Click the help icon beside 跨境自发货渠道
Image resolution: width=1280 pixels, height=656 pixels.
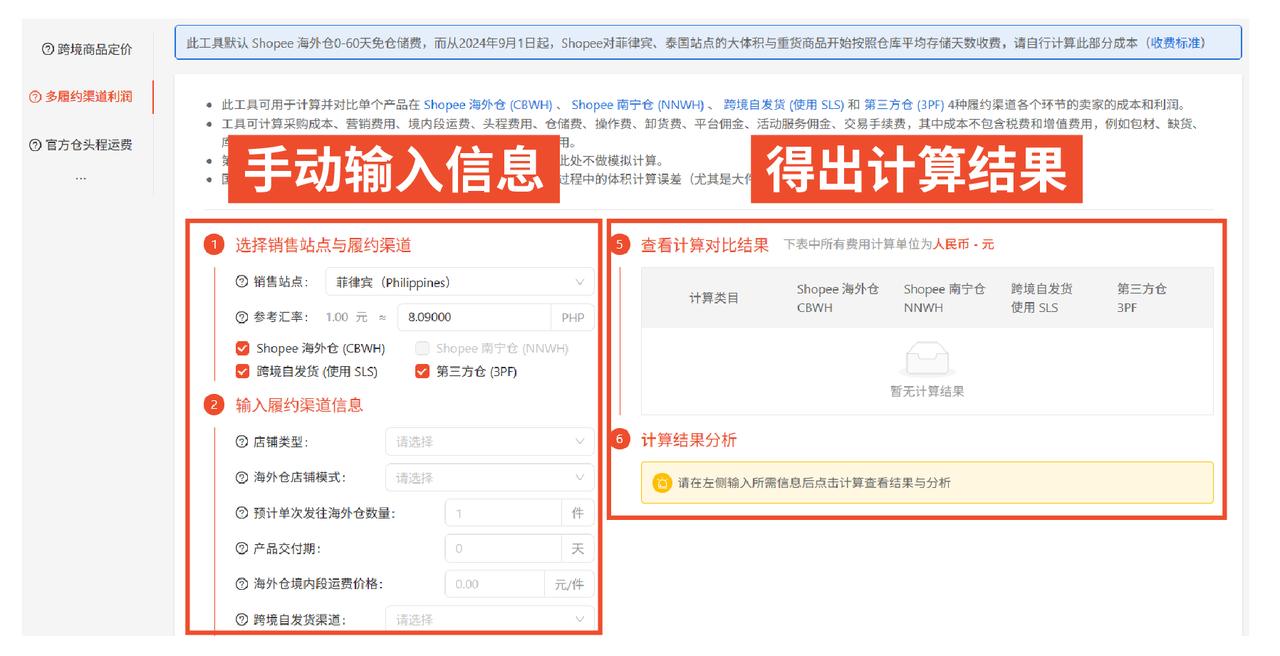pos(241,620)
